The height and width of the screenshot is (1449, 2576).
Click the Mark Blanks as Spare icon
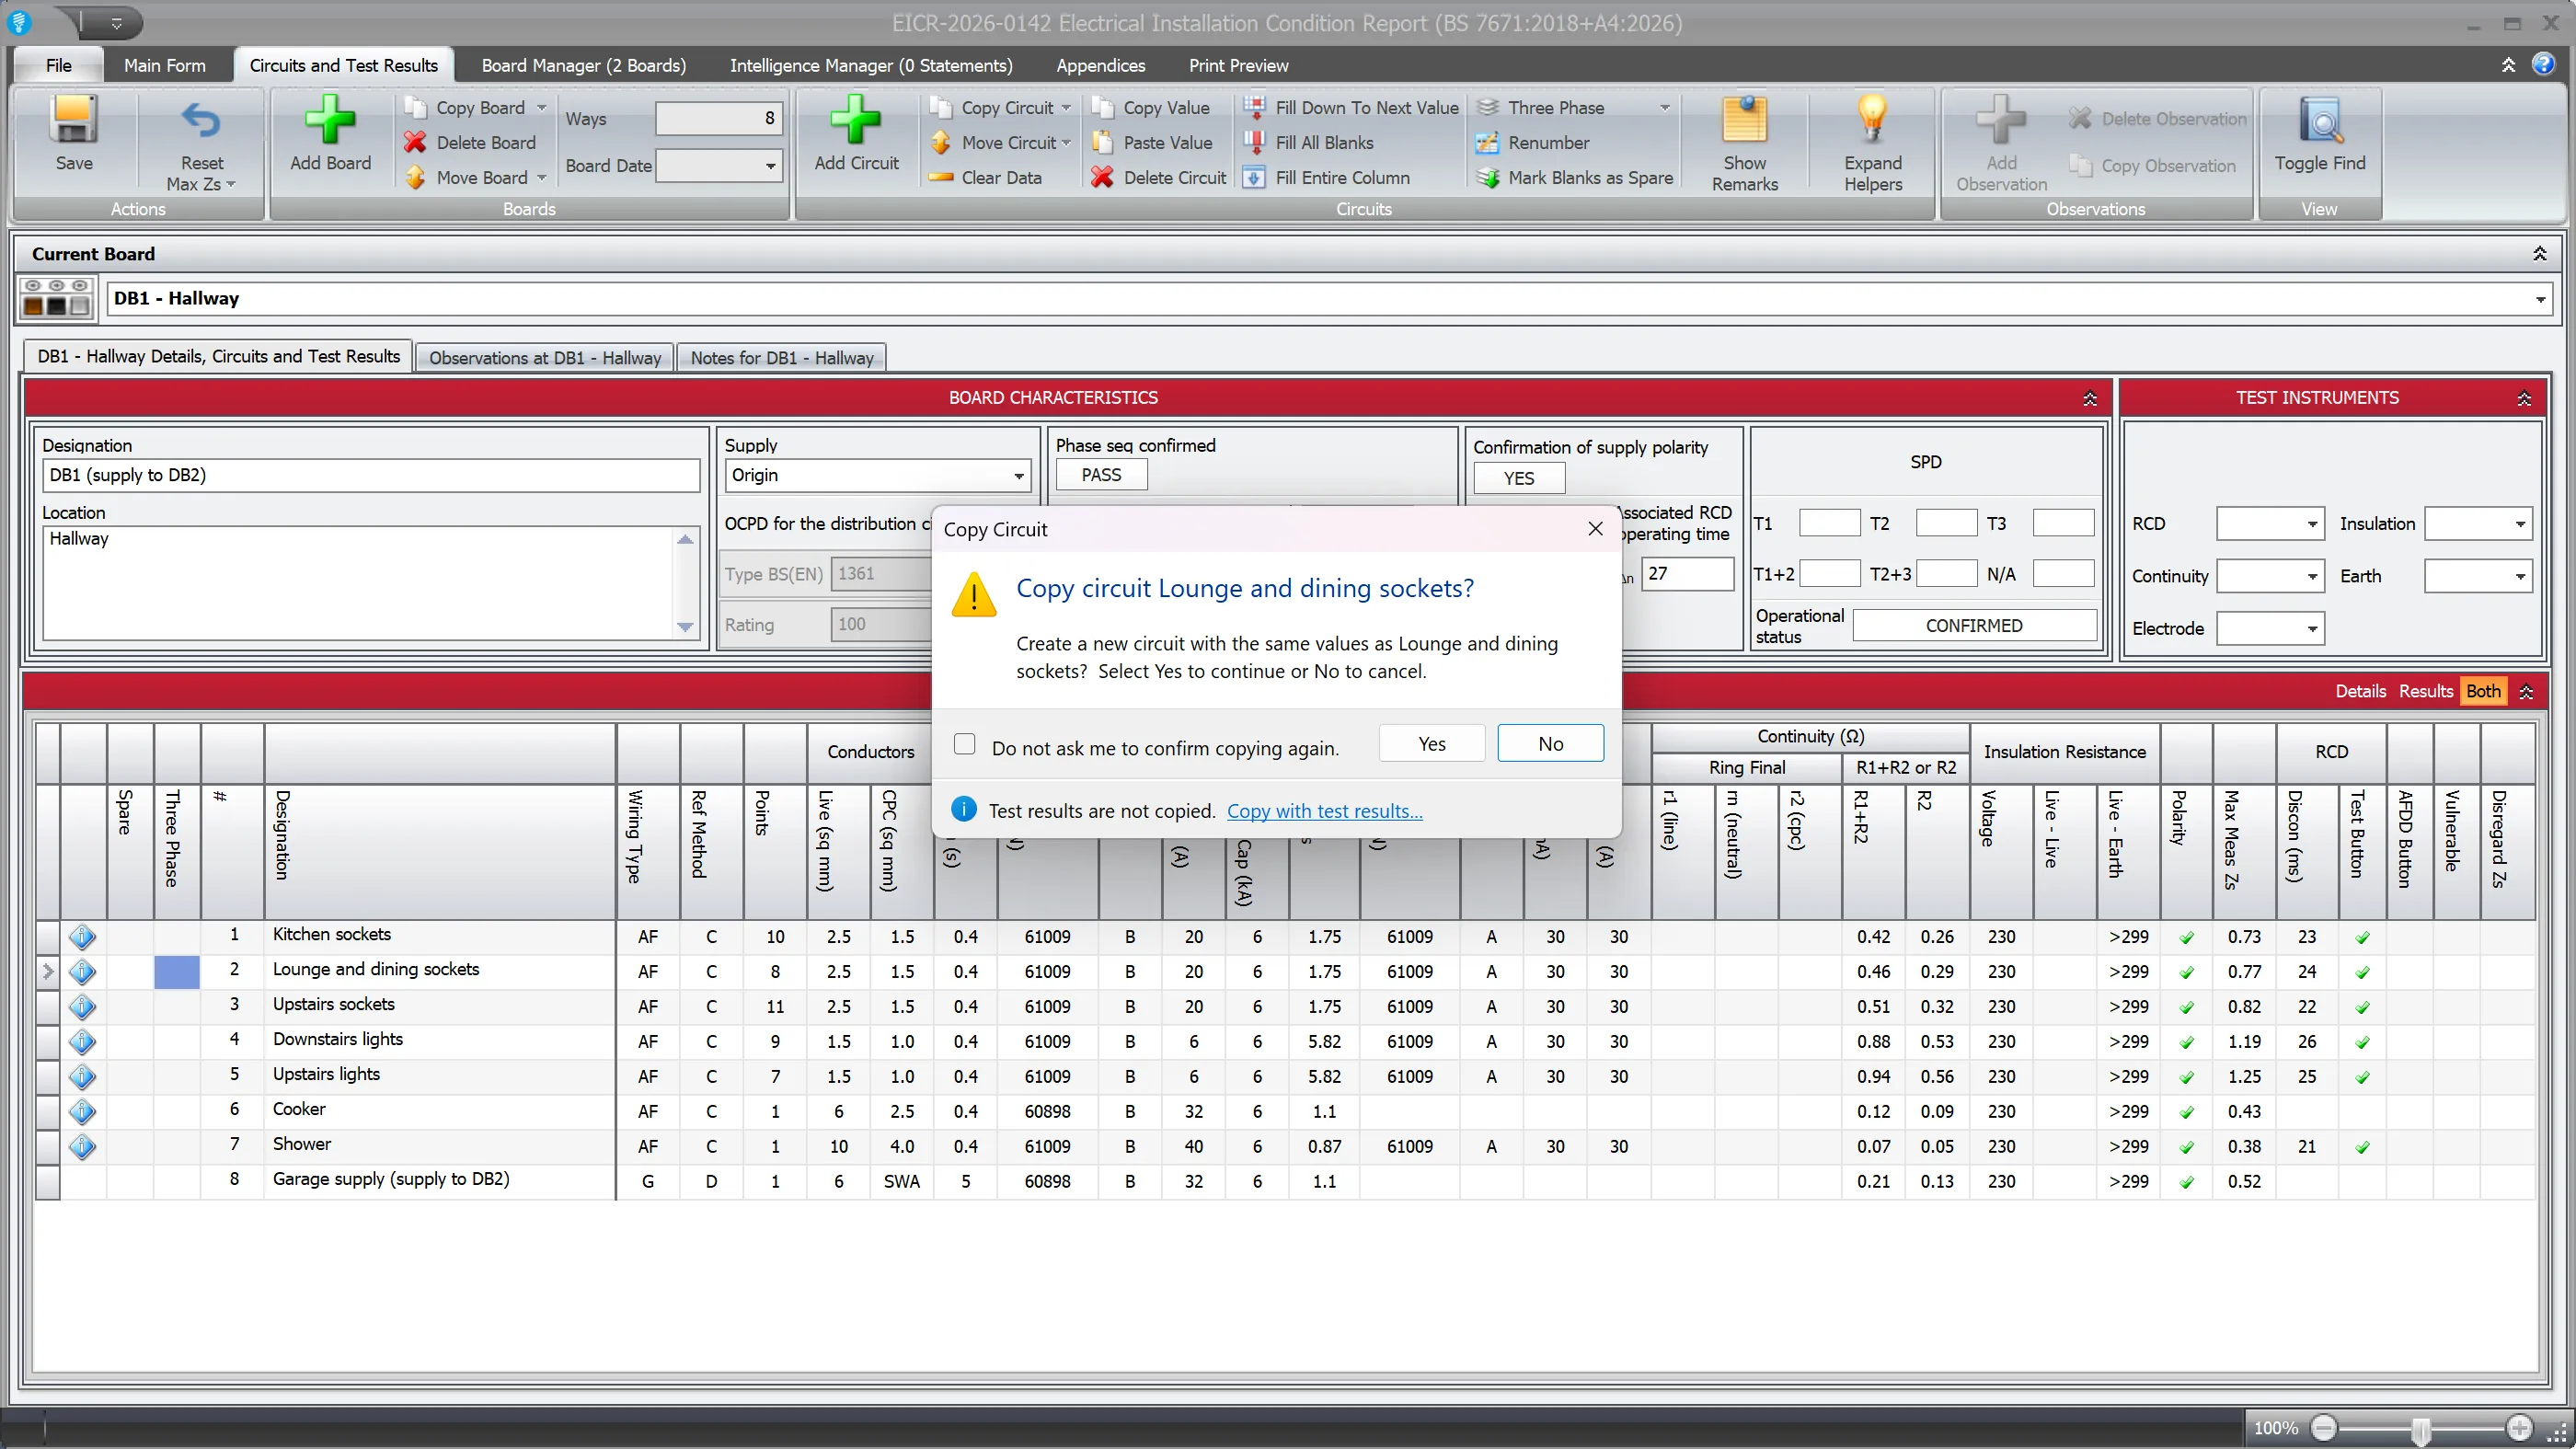point(1488,177)
